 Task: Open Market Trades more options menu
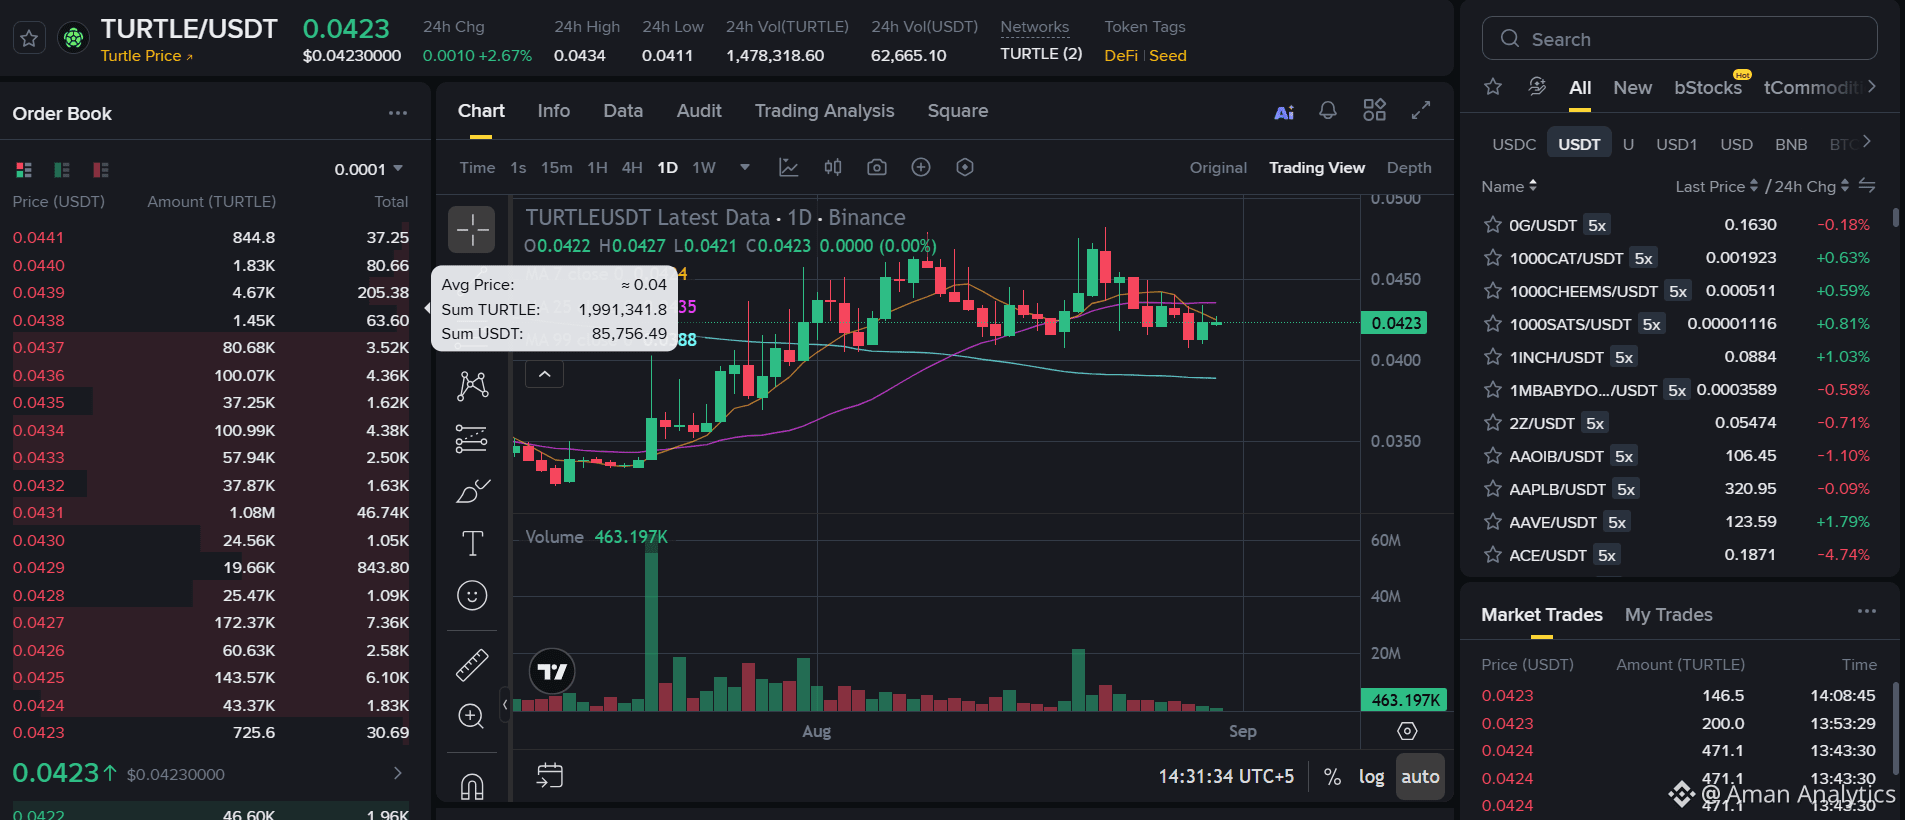pyautogui.click(x=1867, y=612)
